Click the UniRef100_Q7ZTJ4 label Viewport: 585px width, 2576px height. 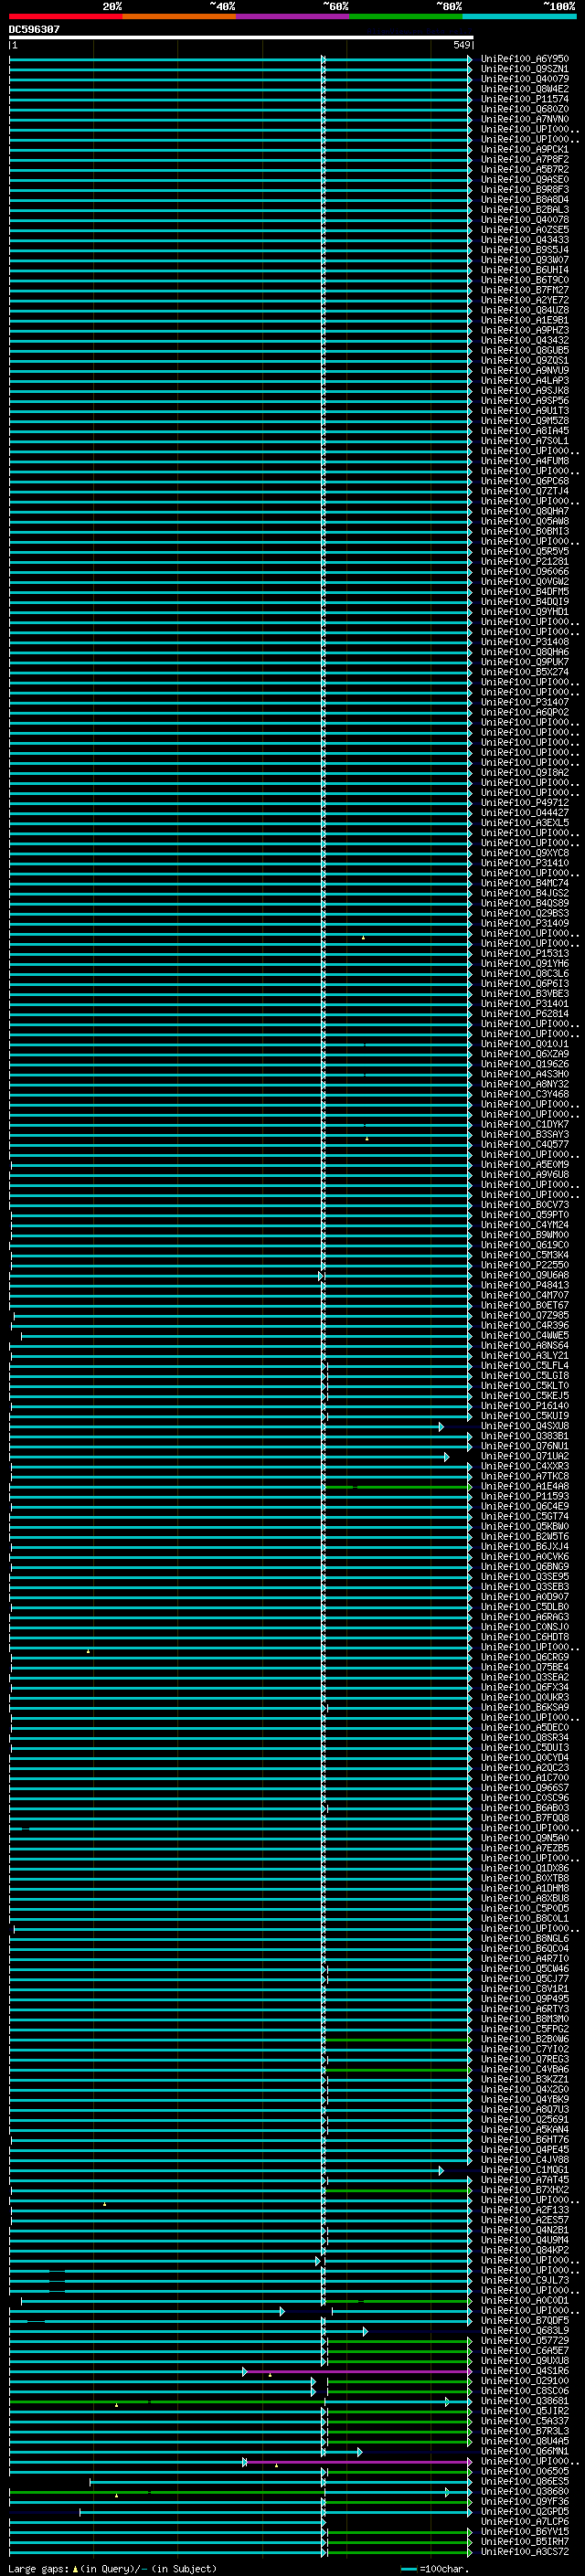[525, 491]
